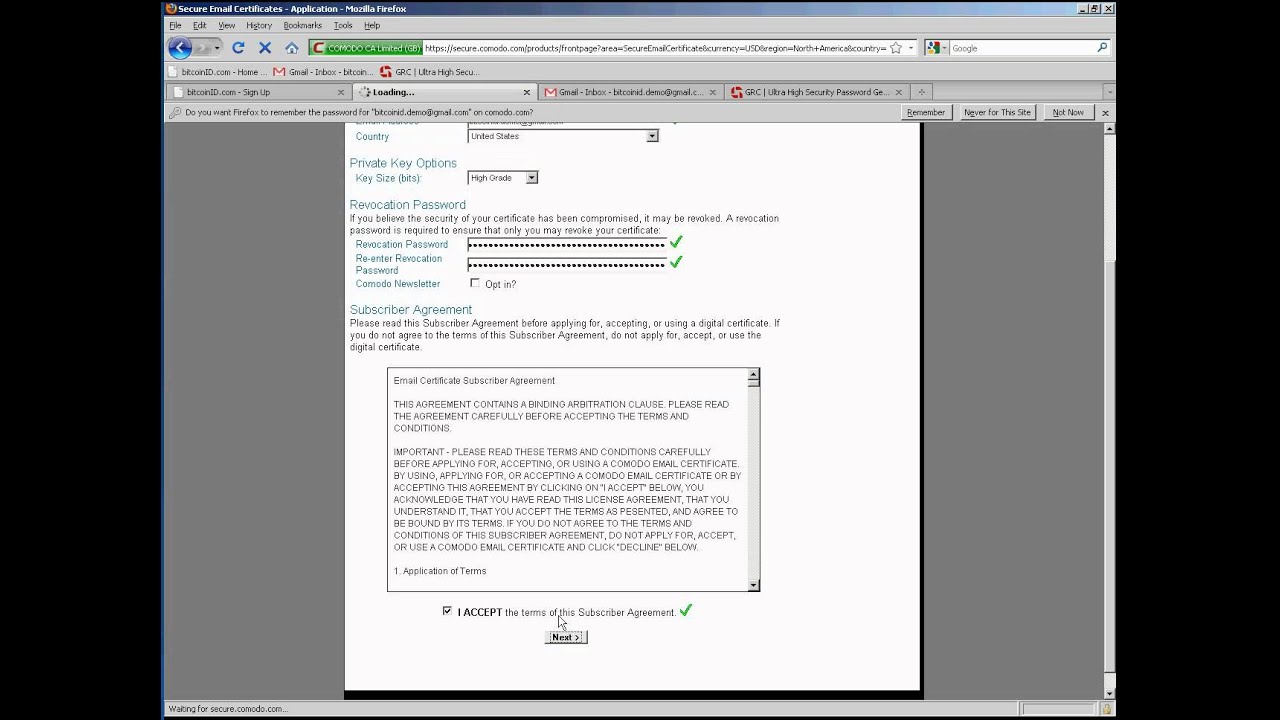Click the Email Certificate Subscriber Agreement title text
The height and width of the screenshot is (720, 1280).
[x=474, y=381]
